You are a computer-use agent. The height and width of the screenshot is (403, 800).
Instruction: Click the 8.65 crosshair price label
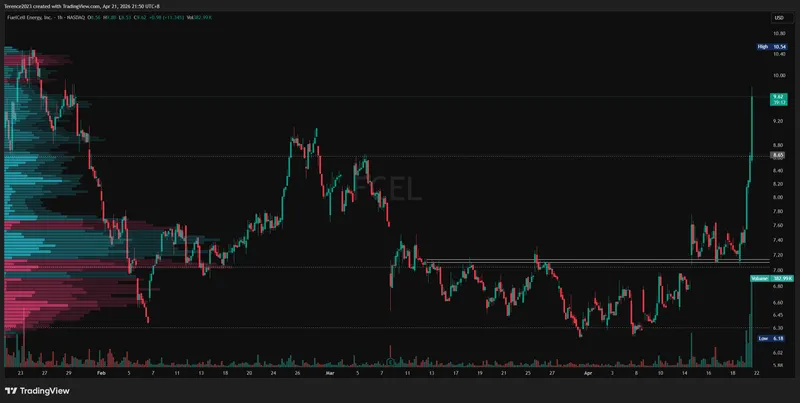point(778,155)
